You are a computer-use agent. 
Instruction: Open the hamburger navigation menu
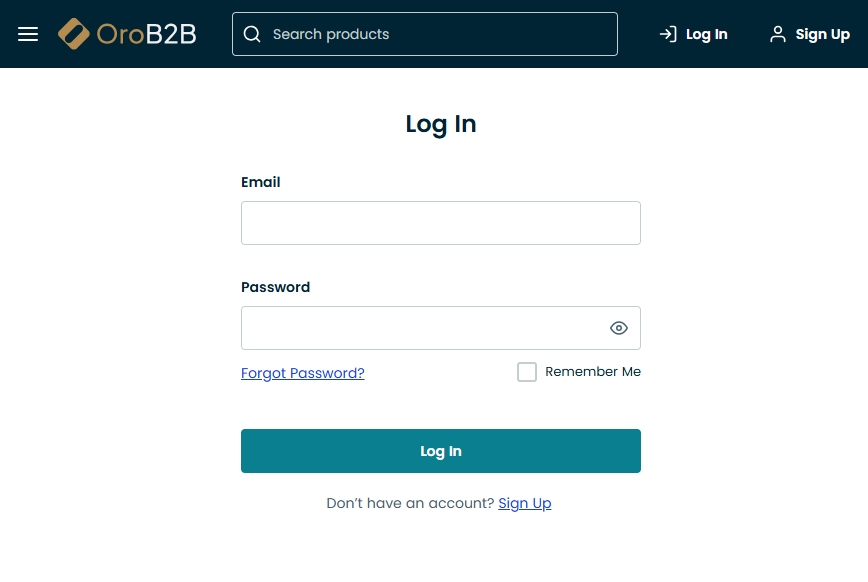(x=28, y=34)
